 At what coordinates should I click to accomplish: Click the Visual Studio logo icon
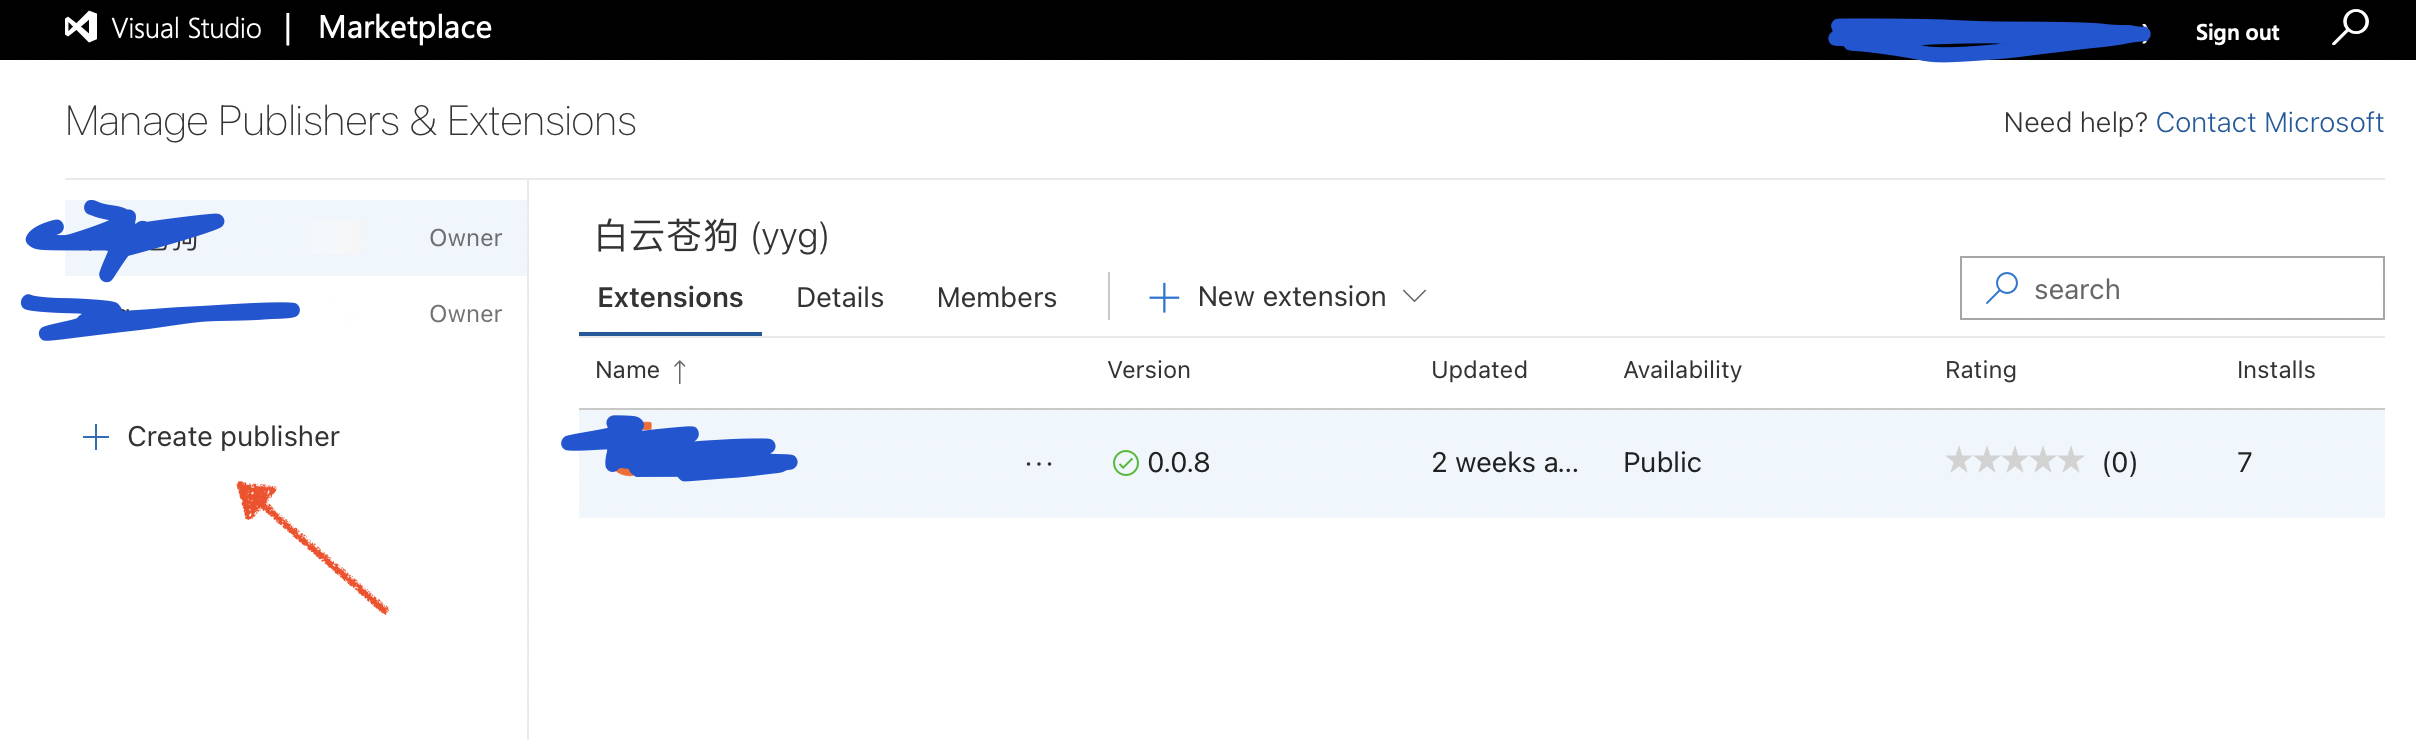point(81,27)
